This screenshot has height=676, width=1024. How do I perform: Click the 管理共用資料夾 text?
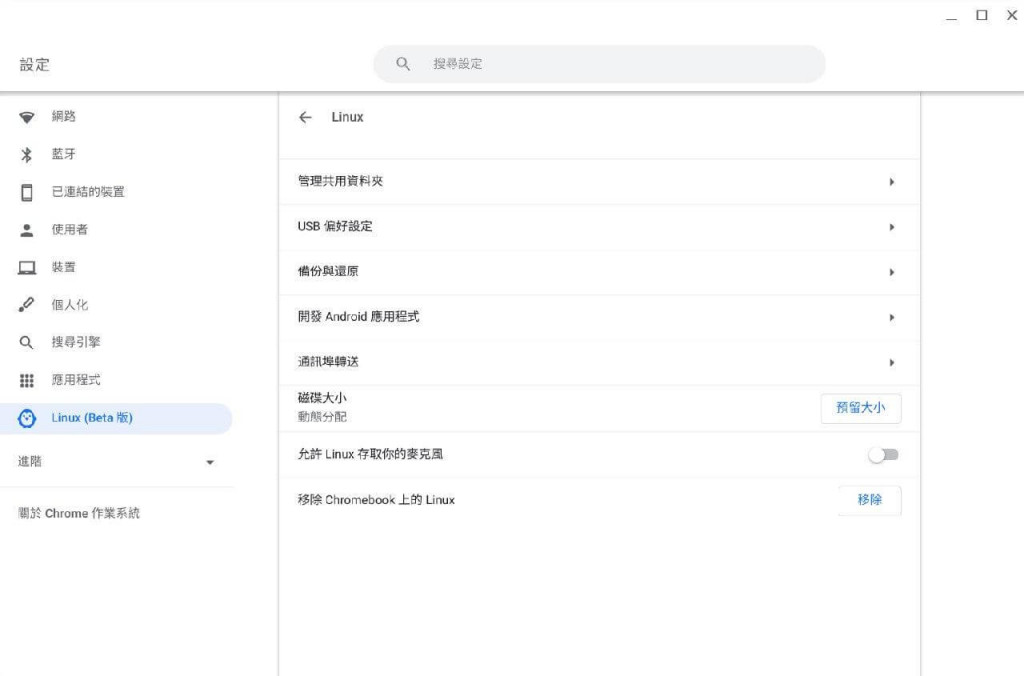coord(340,181)
